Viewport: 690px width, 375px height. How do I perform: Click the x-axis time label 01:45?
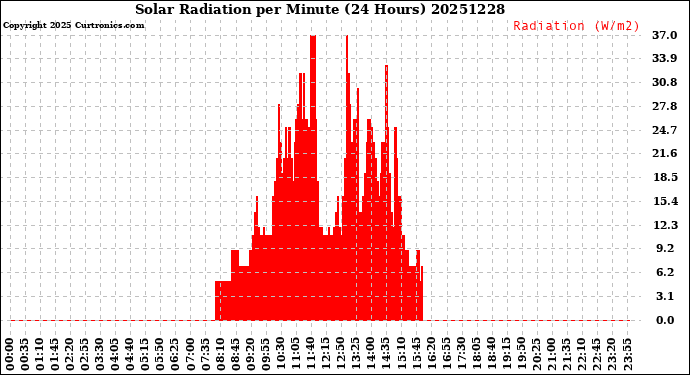click(55, 355)
